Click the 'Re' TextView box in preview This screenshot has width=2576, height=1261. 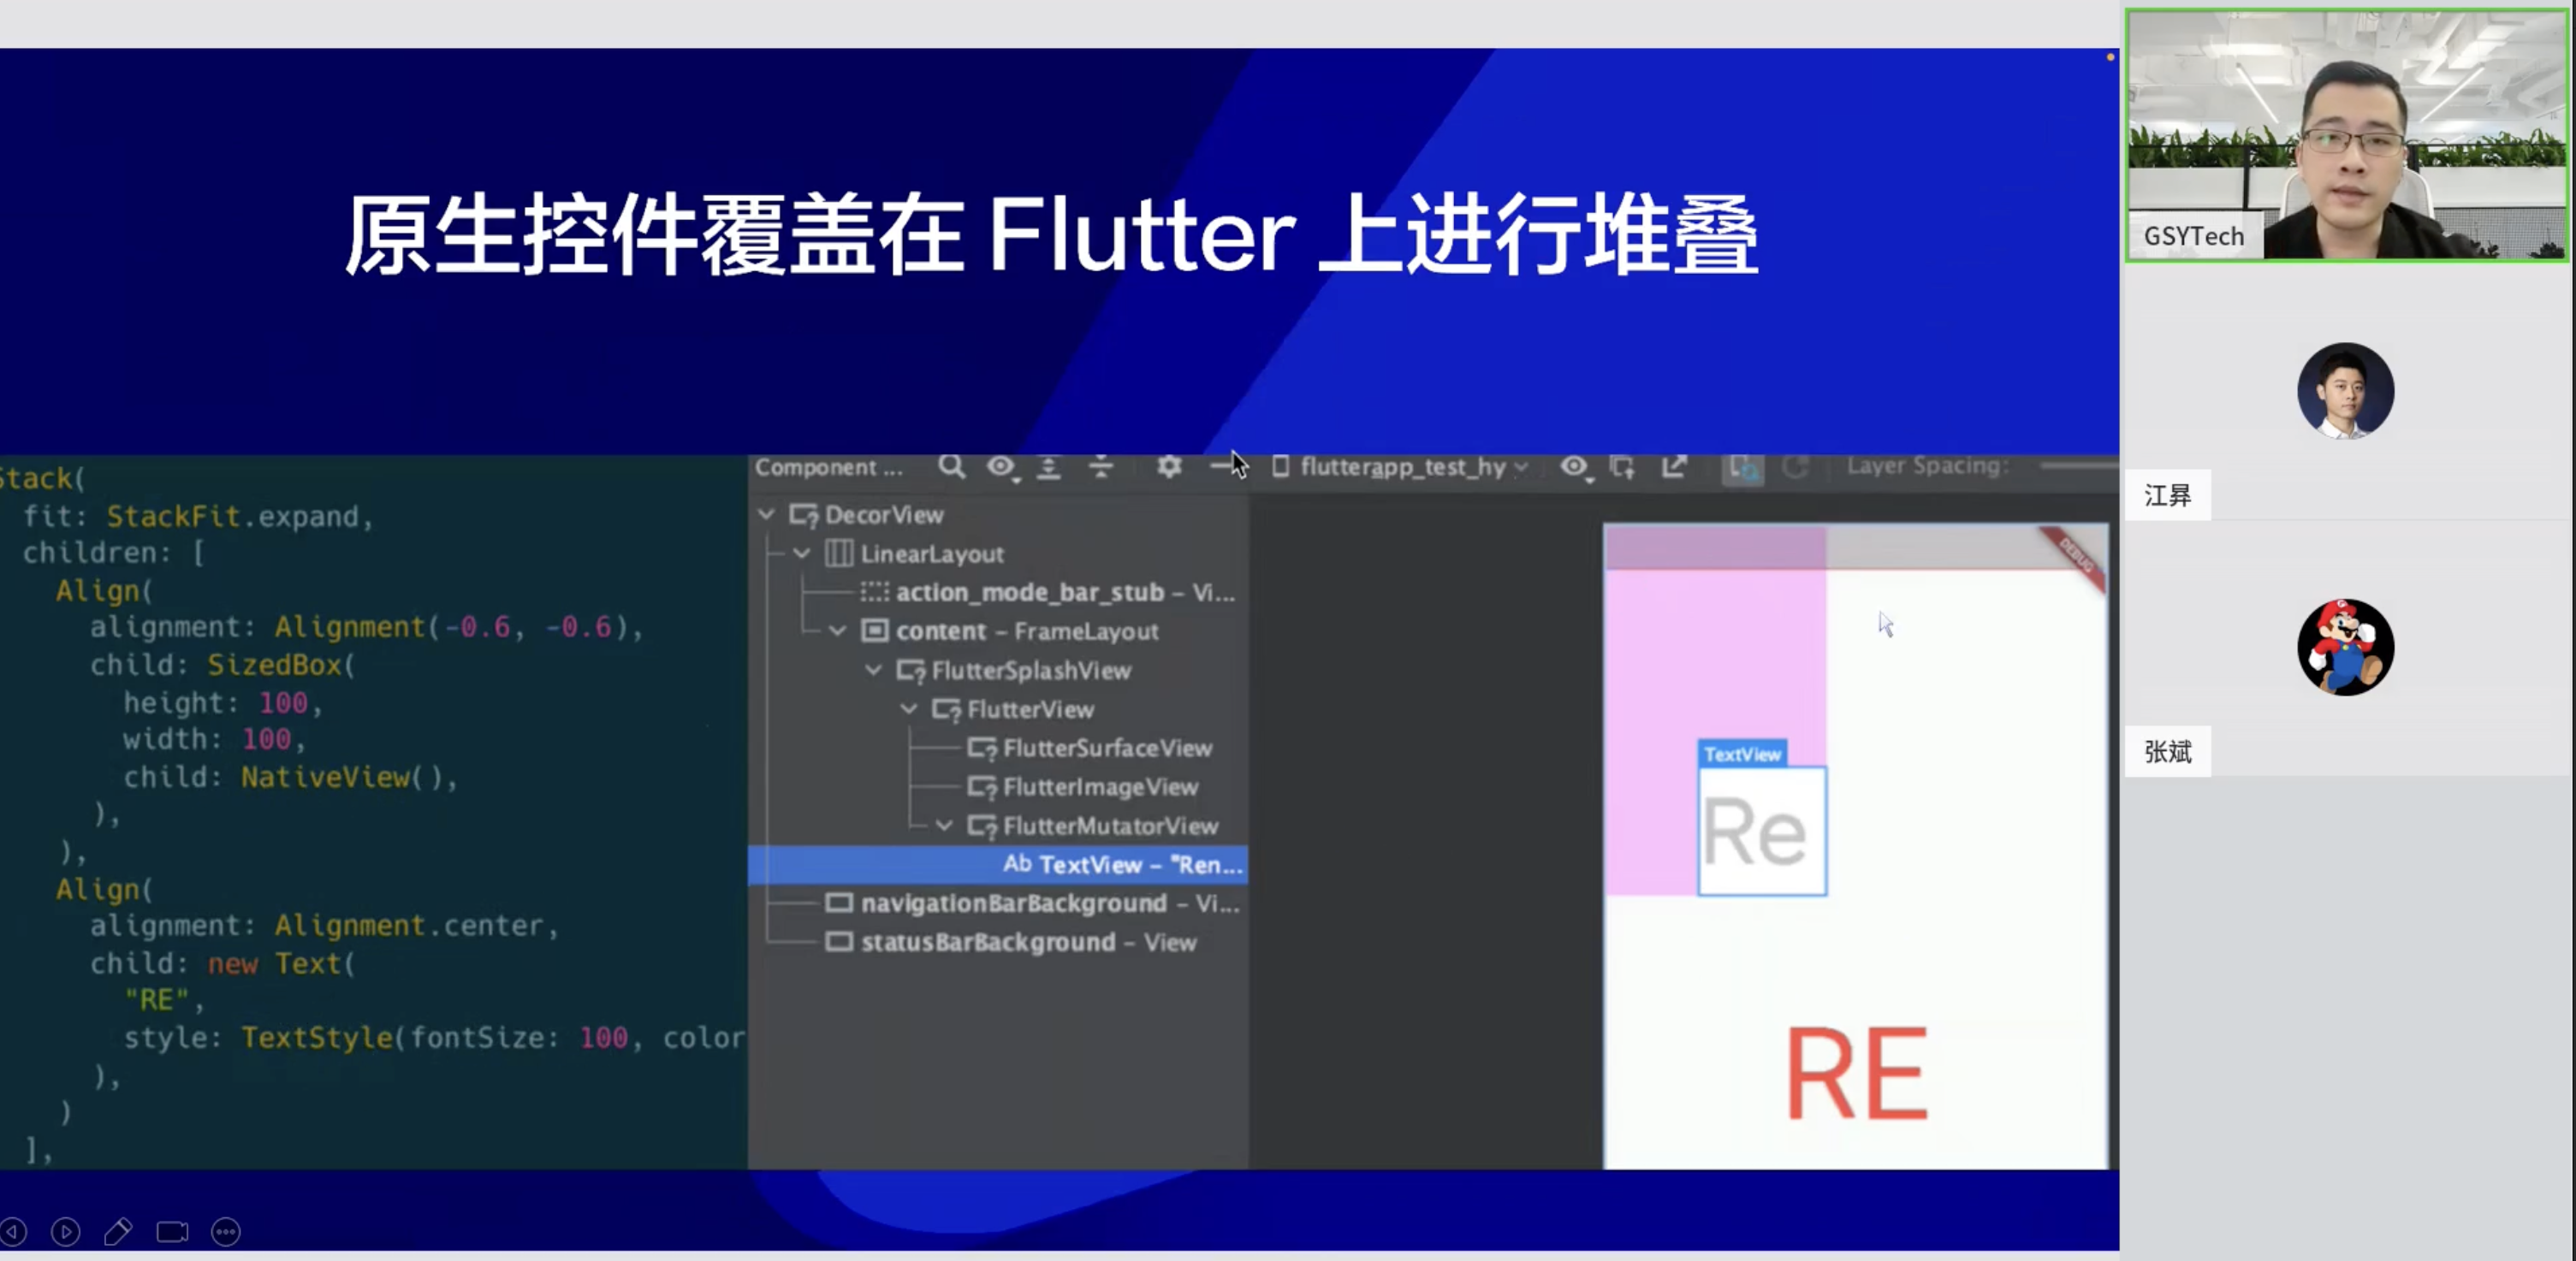(1762, 831)
